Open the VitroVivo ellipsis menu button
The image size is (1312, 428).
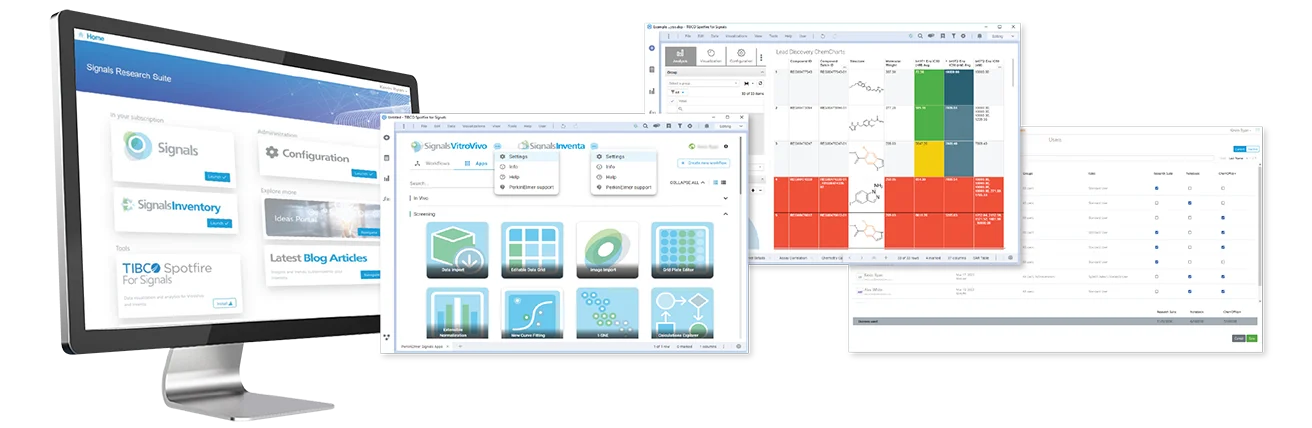(497, 147)
